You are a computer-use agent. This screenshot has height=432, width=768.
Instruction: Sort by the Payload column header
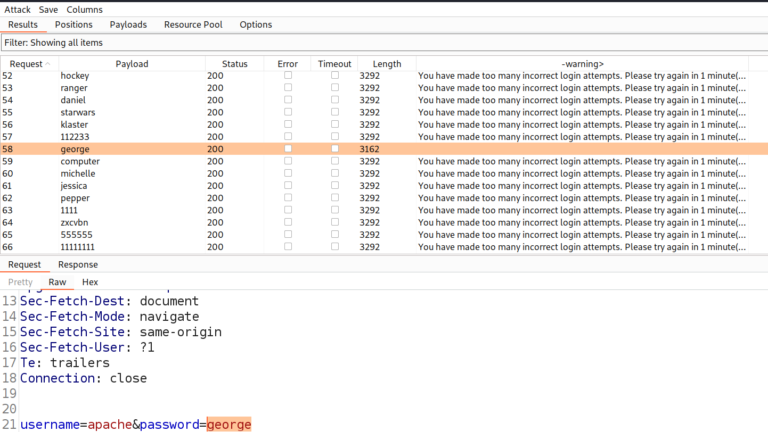coord(131,64)
